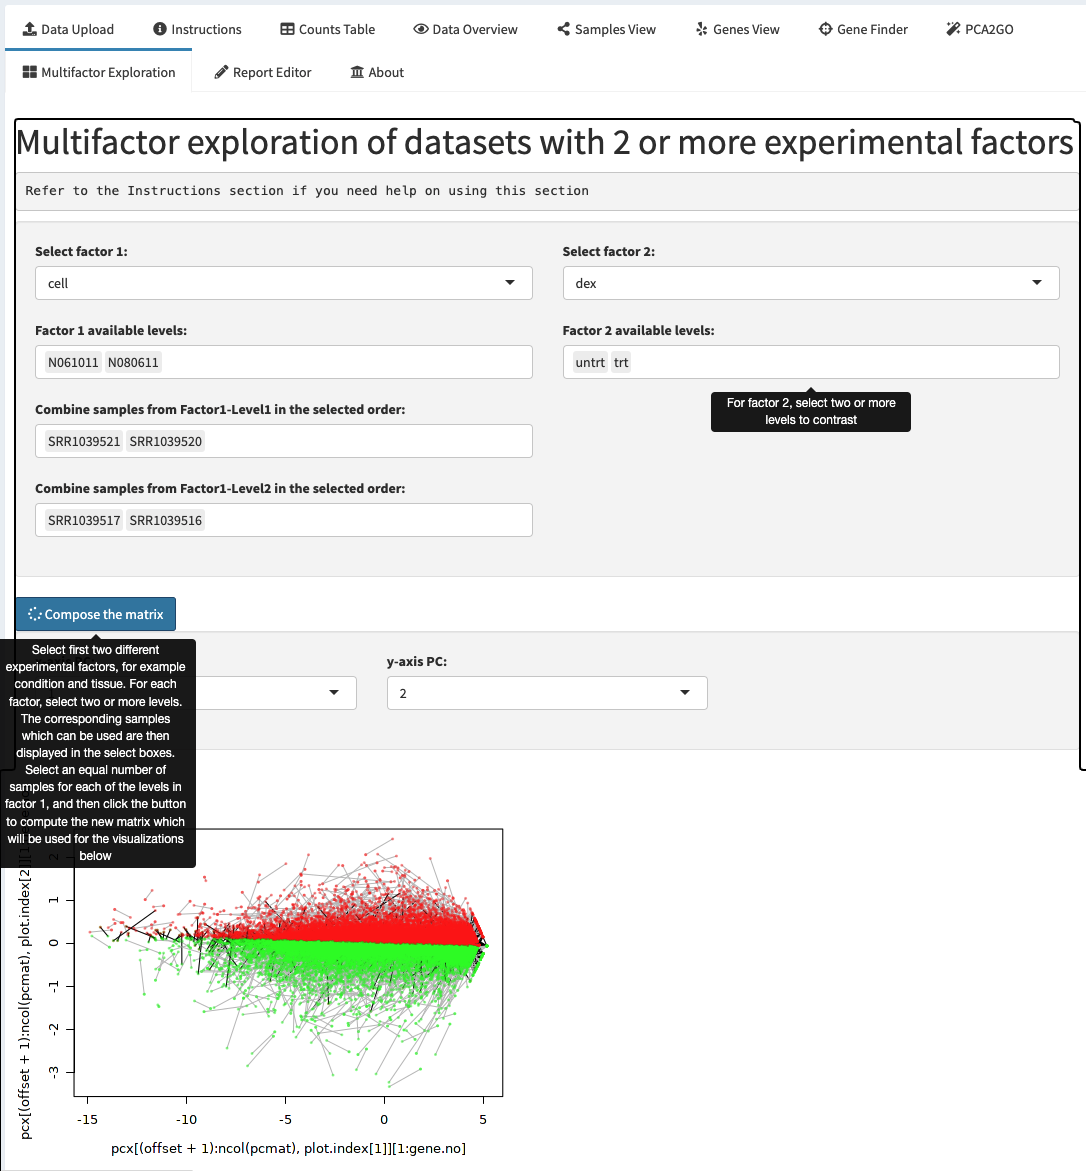
Task: Click the x-axis PC dropdown arrow
Action: (334, 693)
